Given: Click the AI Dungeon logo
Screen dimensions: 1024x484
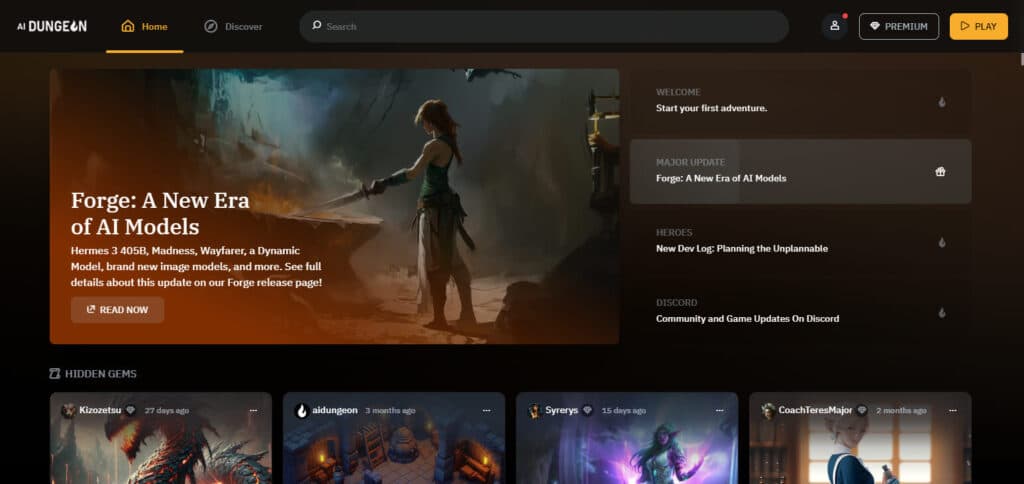Looking at the screenshot, I should tap(52, 26).
